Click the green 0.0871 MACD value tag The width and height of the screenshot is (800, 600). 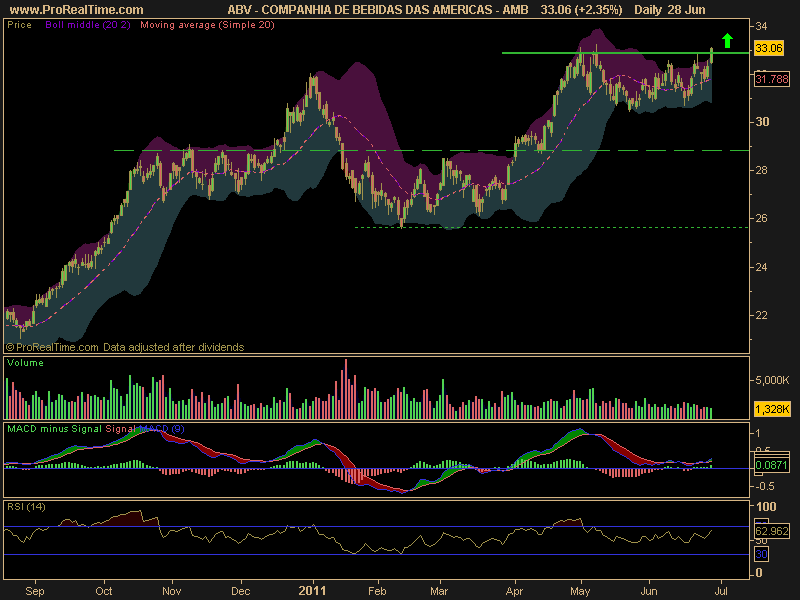click(x=771, y=465)
